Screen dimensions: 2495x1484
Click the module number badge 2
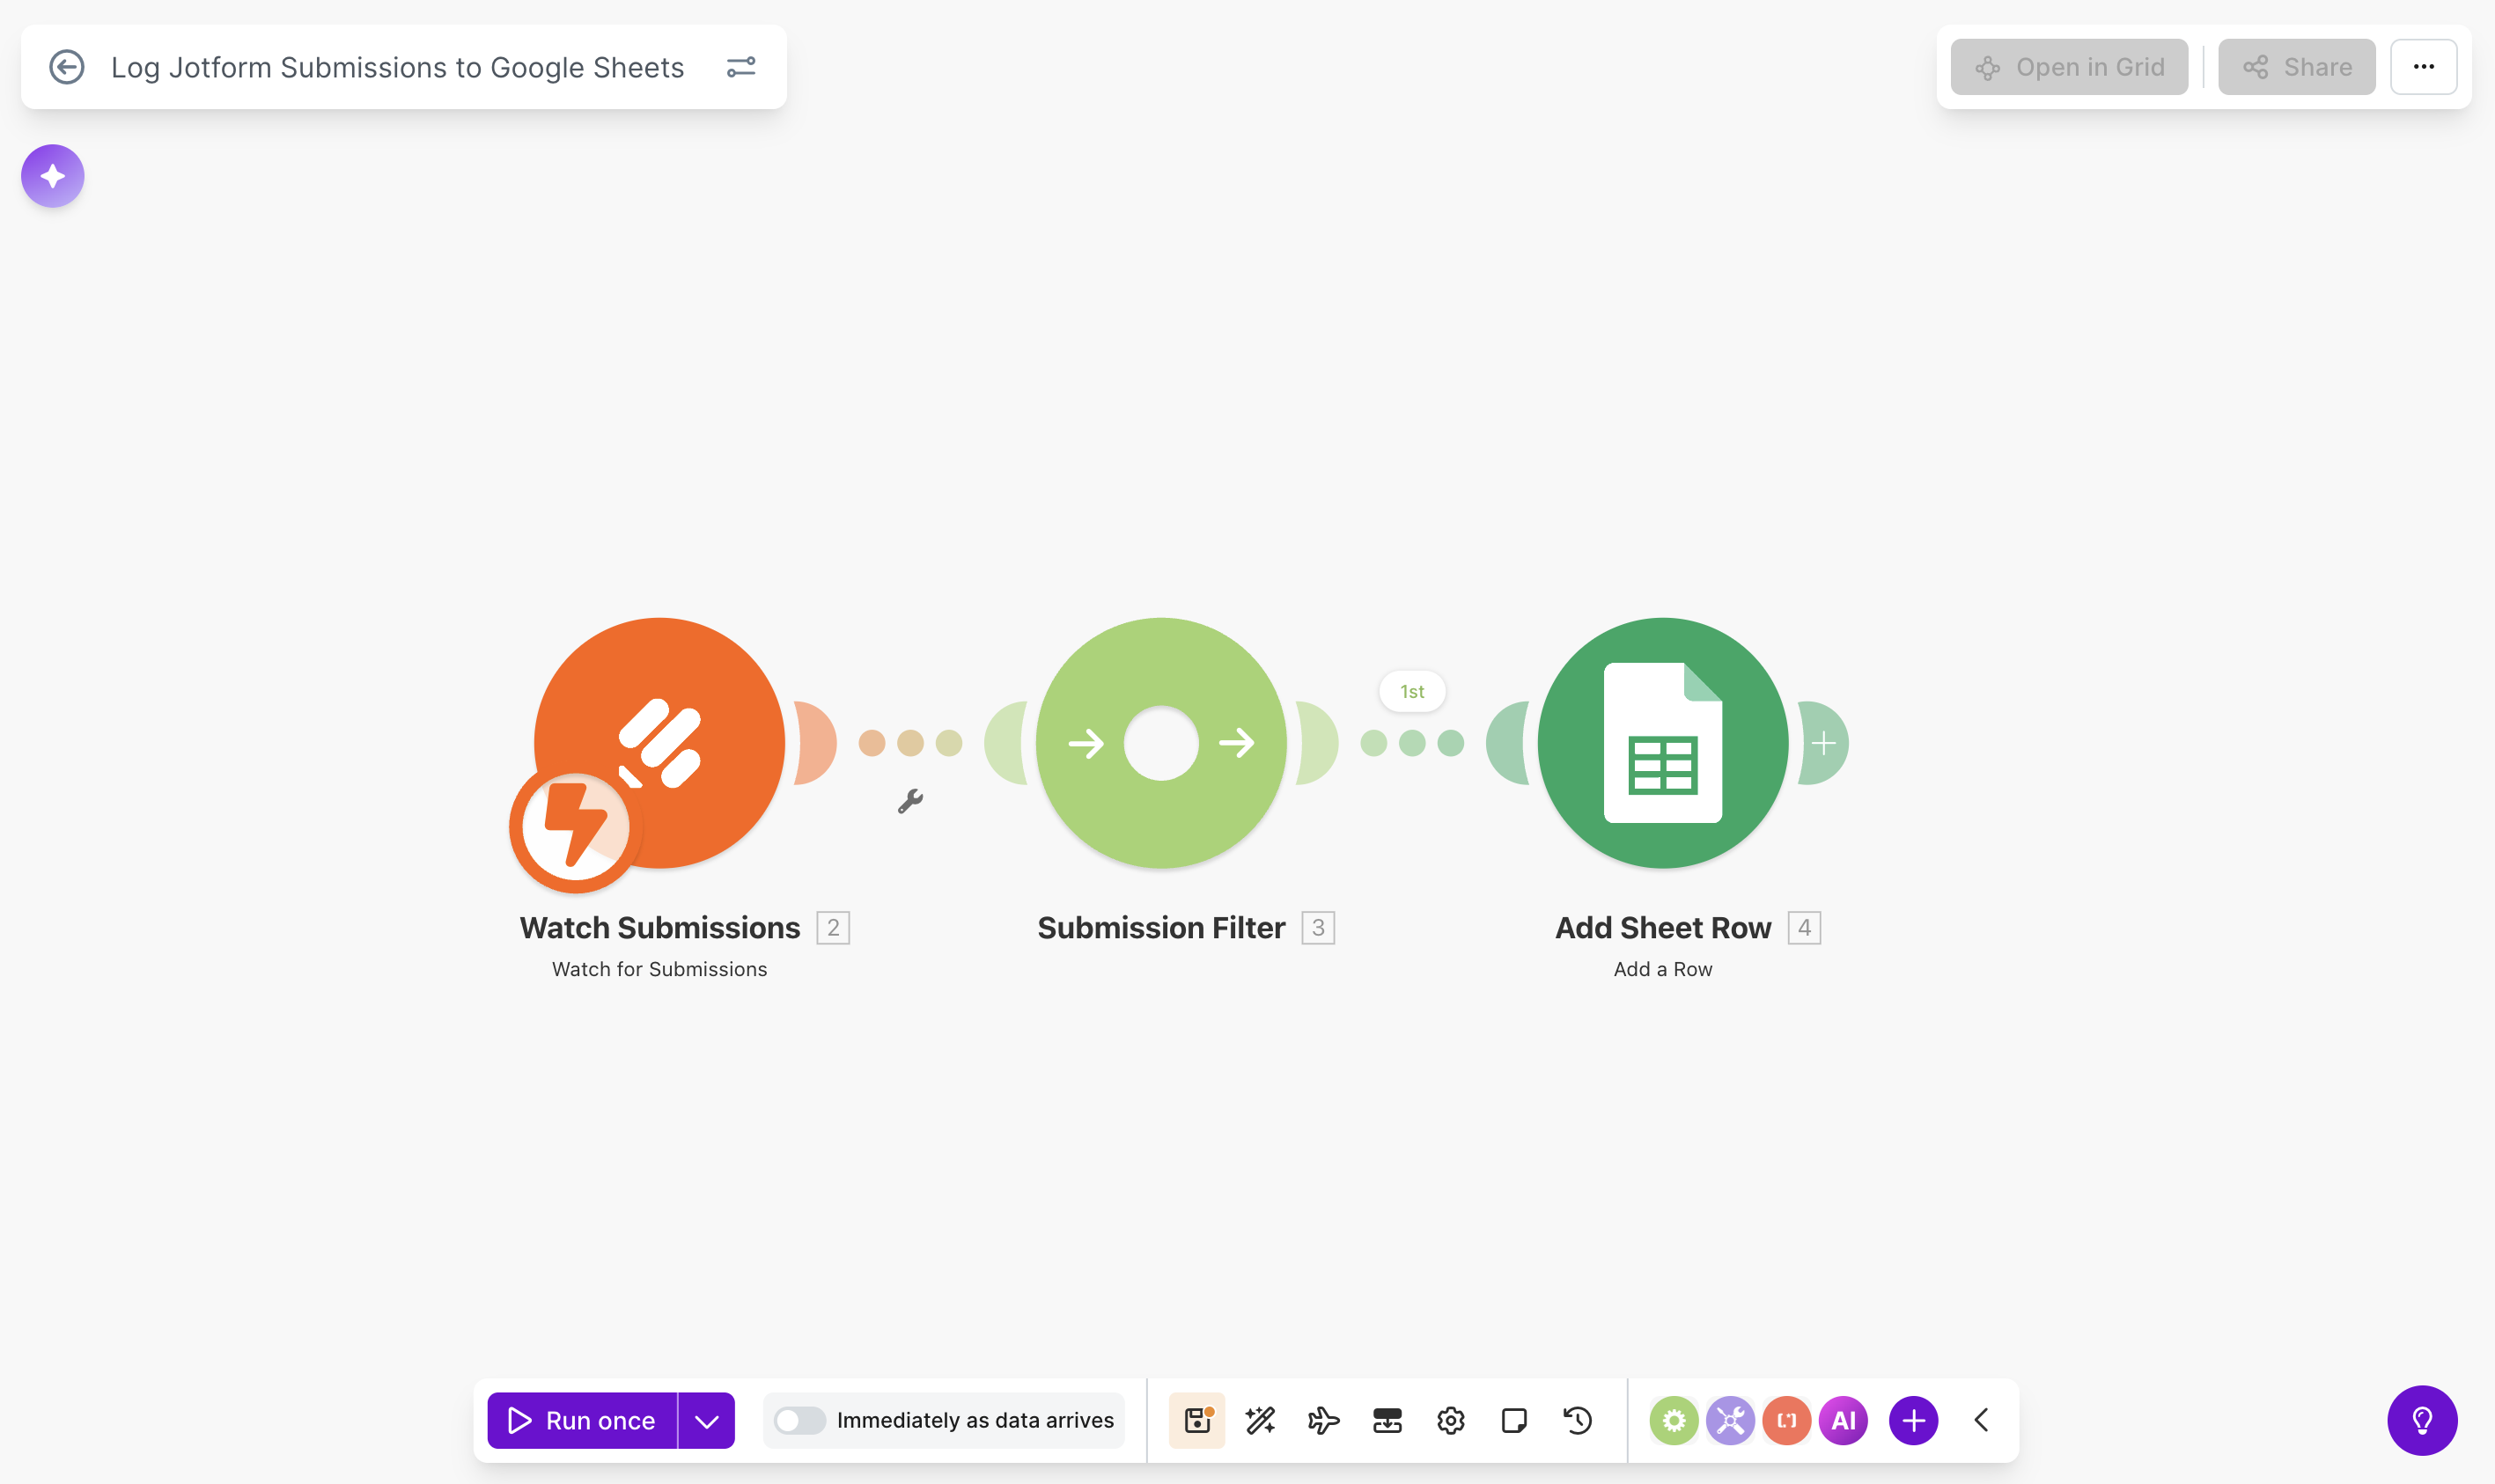833,927
